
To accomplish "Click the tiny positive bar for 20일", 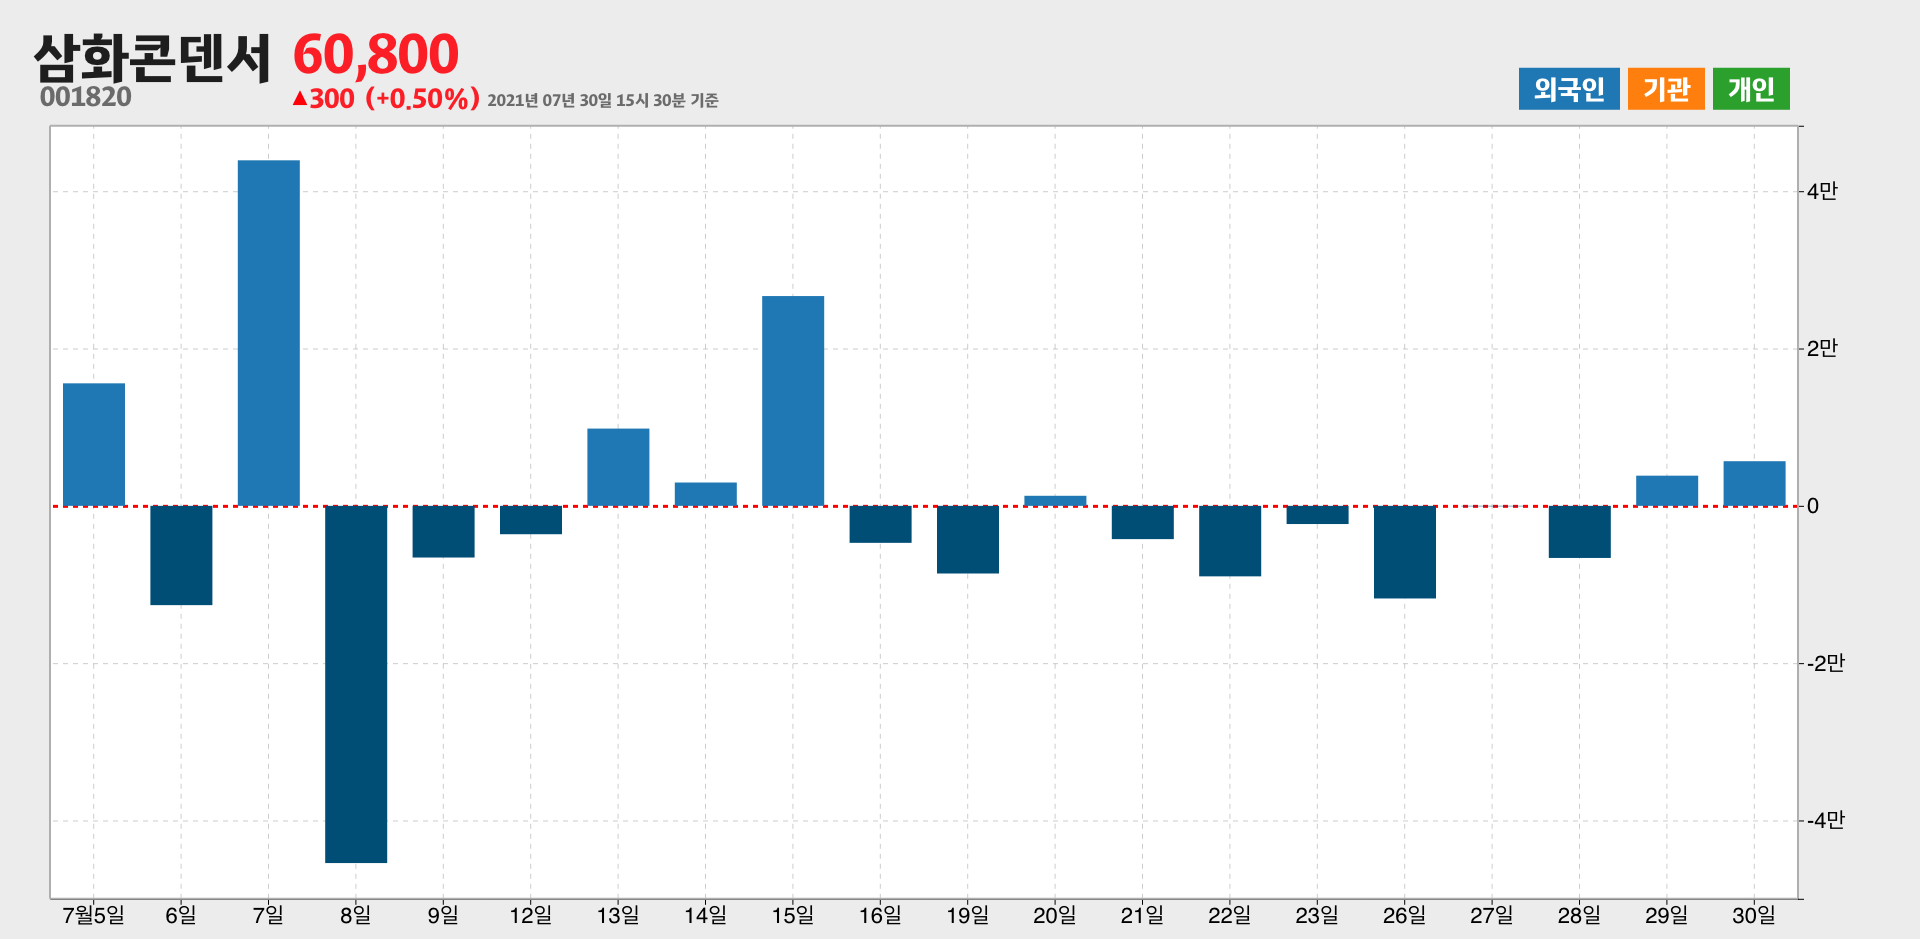I will click(1055, 501).
